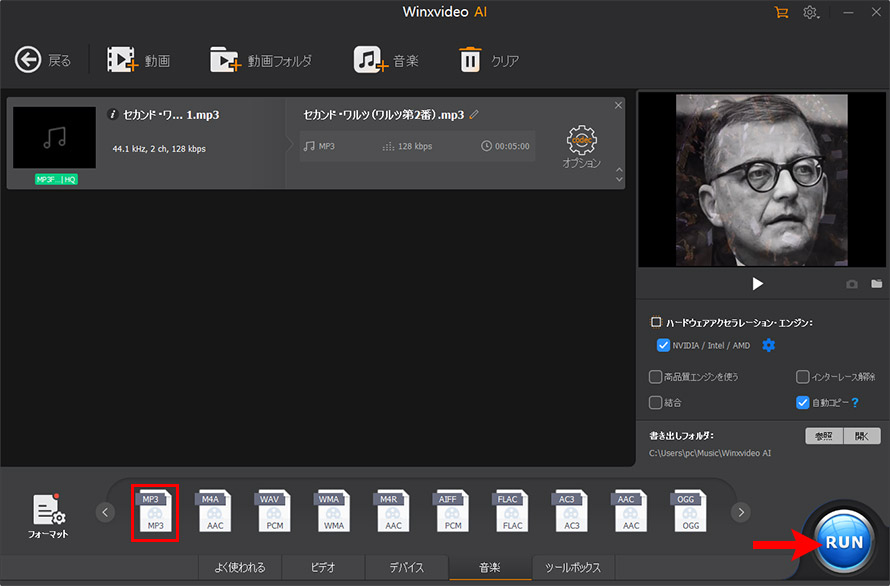890x586 pixels.
Task: Switch to the よく使われる tab
Action: pos(240,567)
